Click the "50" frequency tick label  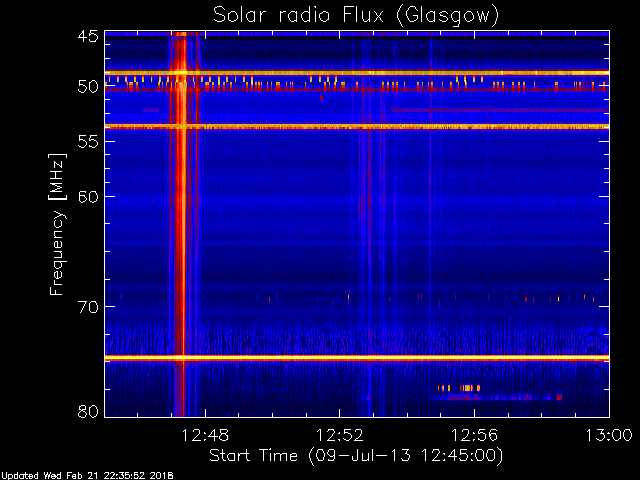(x=88, y=86)
